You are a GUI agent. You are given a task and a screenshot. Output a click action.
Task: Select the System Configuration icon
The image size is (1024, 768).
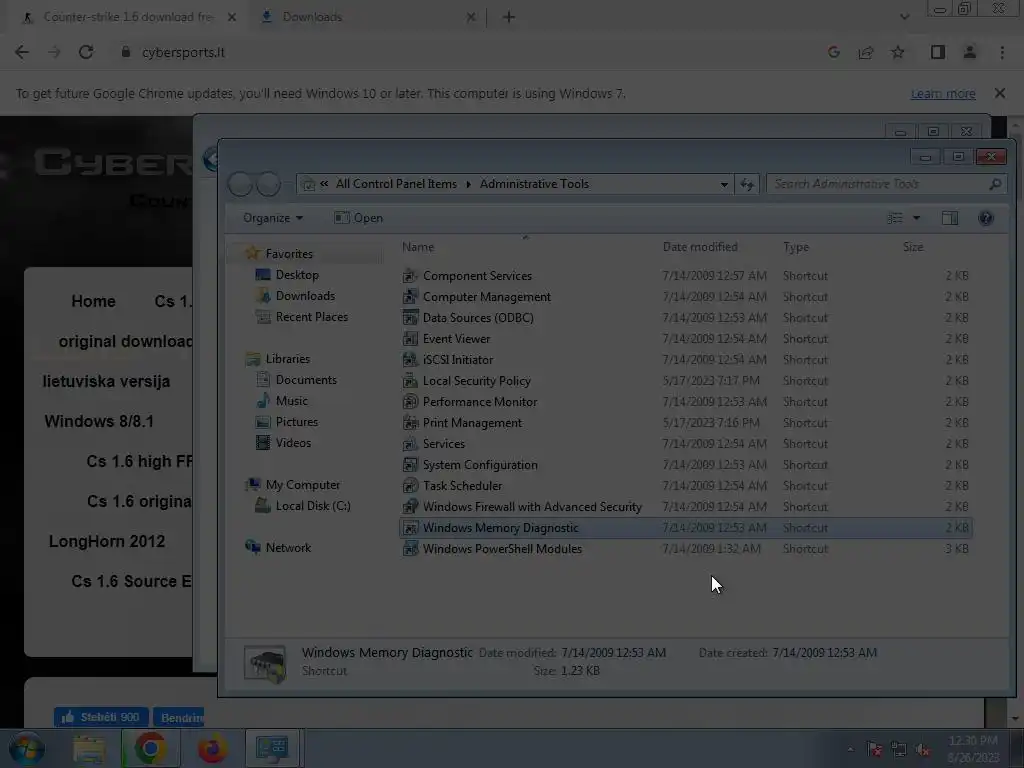410,465
